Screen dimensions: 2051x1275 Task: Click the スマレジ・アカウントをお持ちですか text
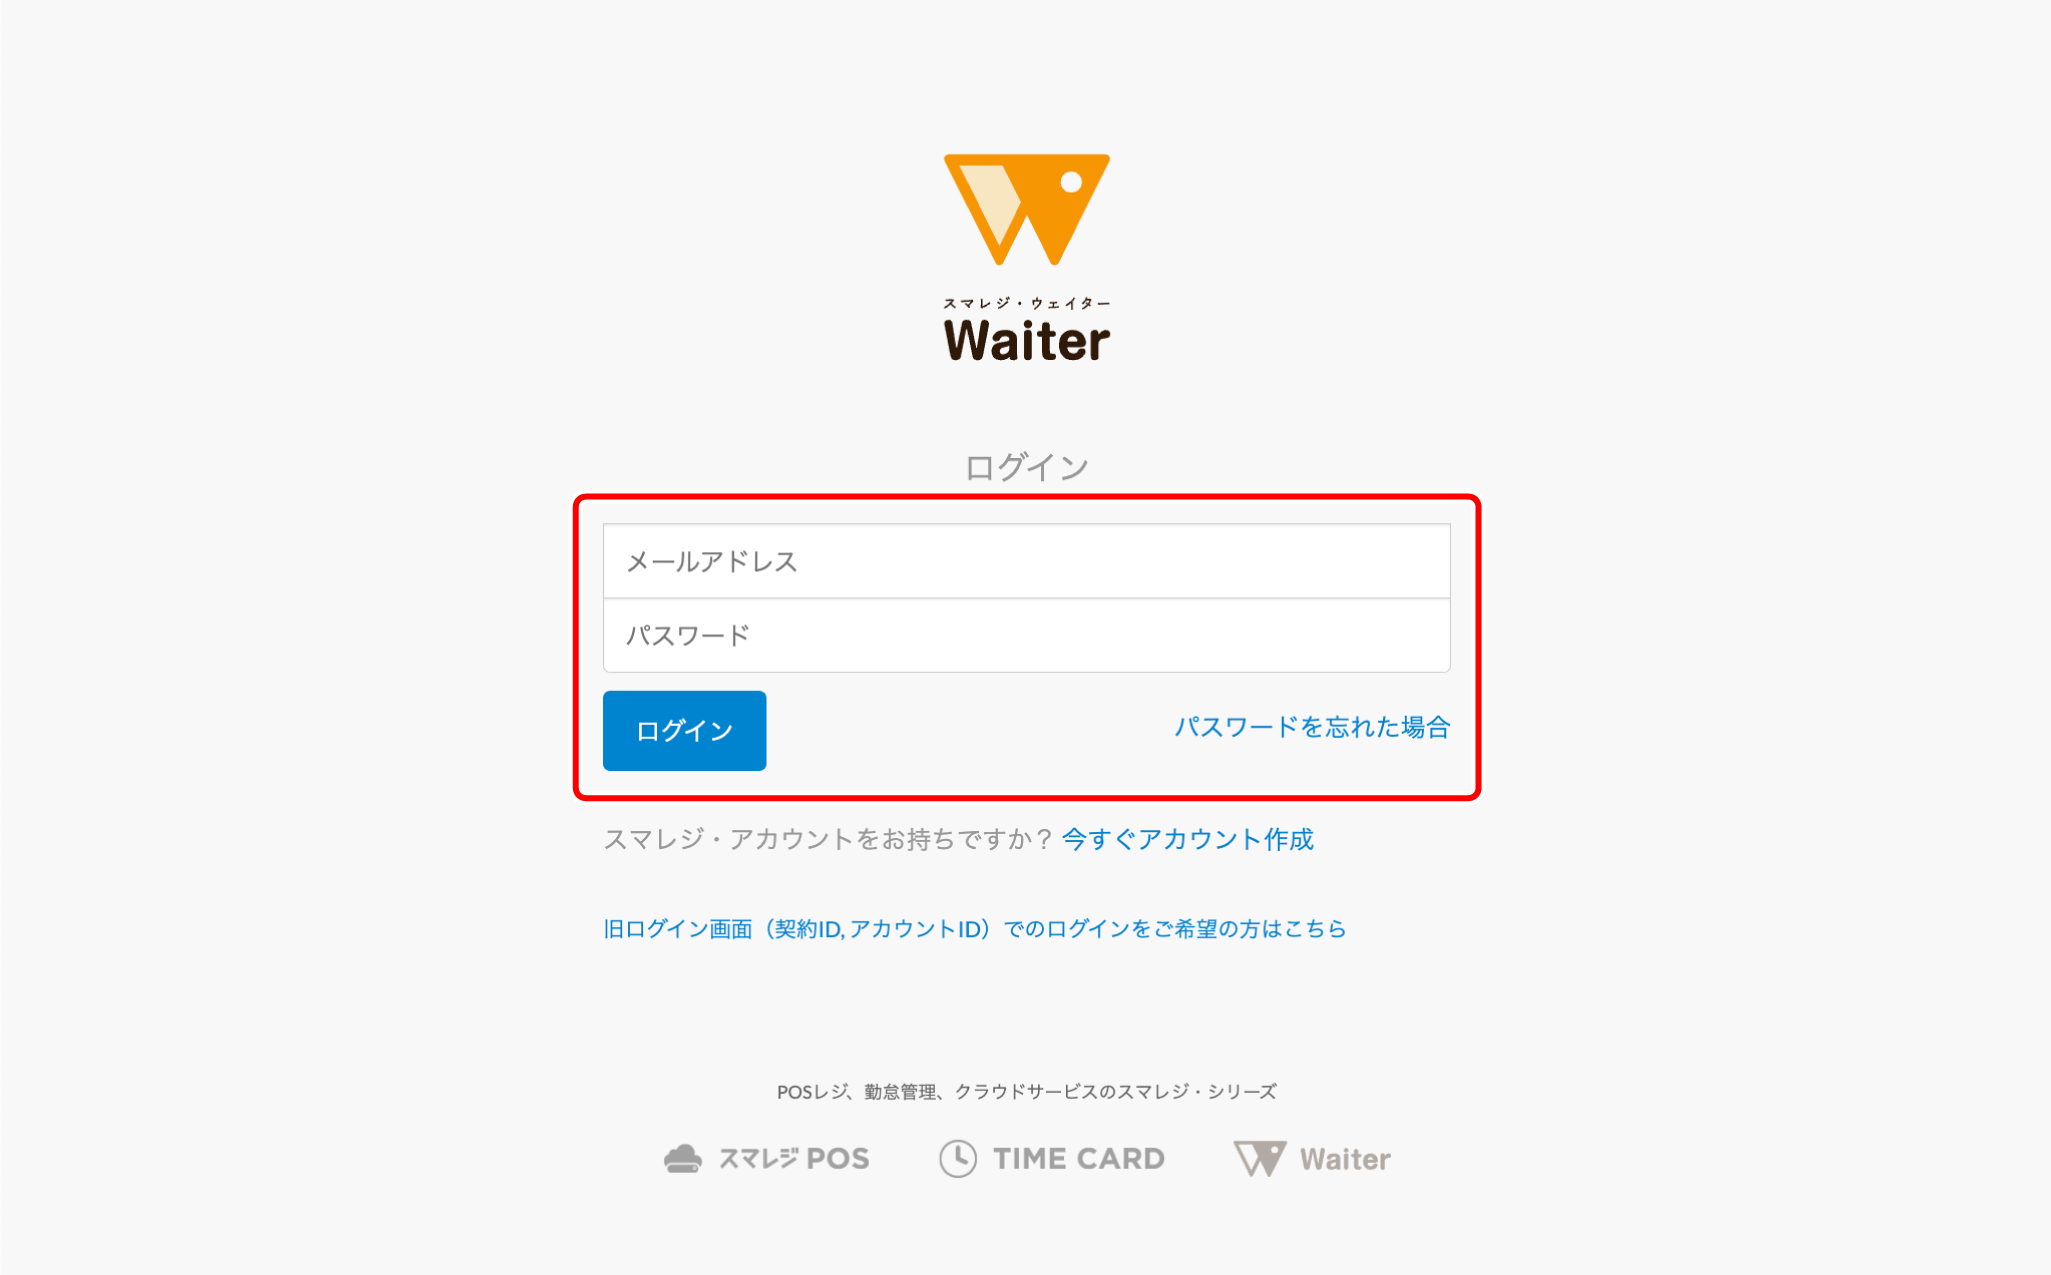click(829, 839)
